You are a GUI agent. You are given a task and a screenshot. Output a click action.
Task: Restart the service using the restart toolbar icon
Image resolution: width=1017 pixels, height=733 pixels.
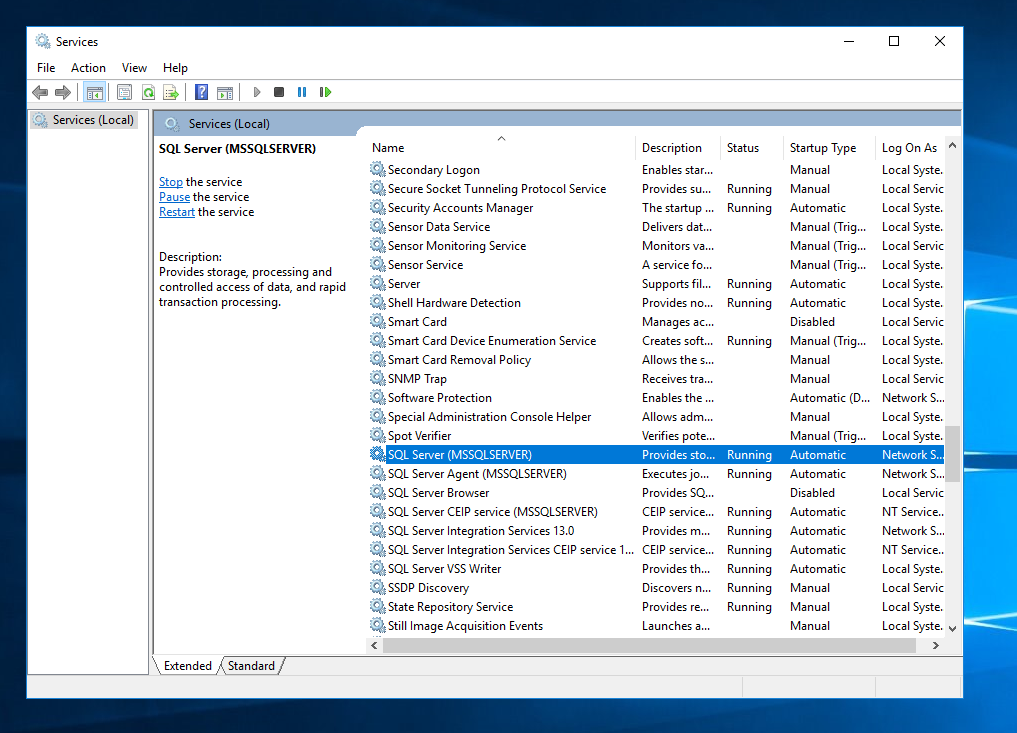click(326, 92)
